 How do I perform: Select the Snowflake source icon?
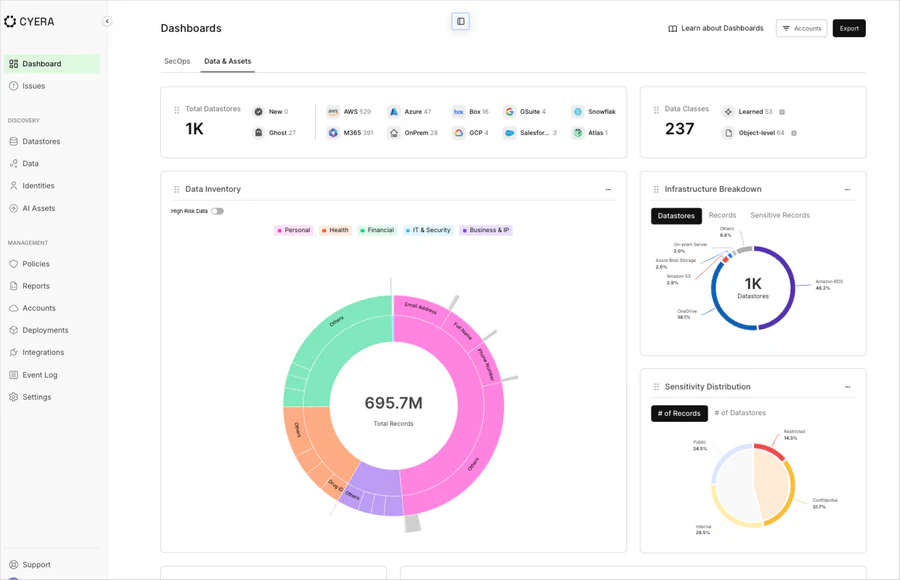[x=578, y=111]
